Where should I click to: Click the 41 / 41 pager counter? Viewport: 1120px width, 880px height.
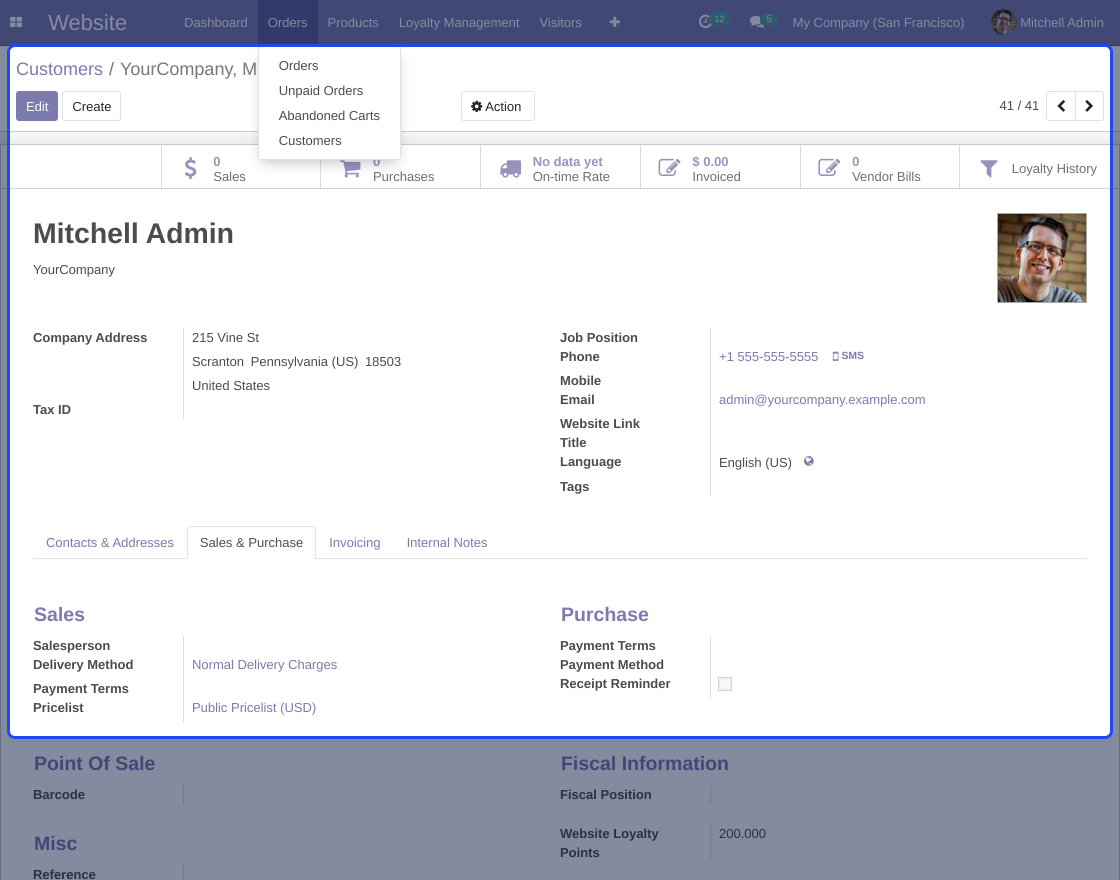point(1019,106)
